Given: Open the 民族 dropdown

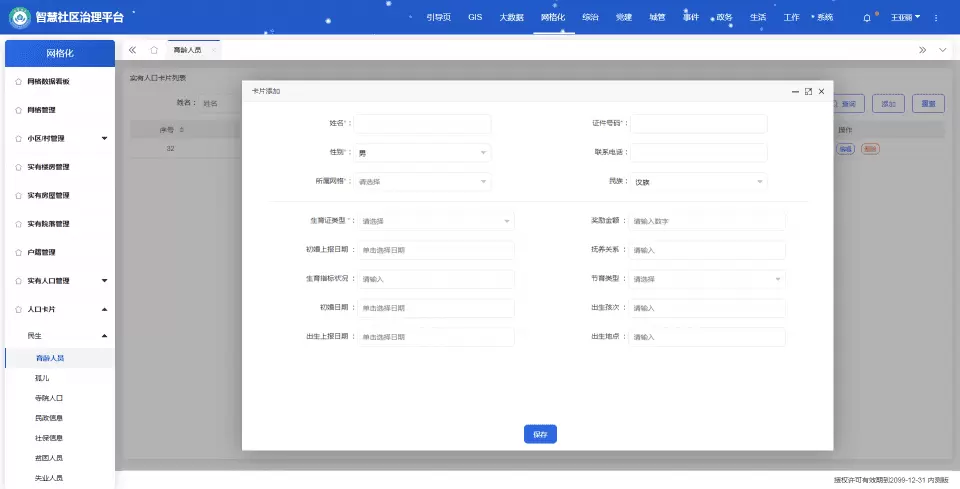Looking at the screenshot, I should 698,182.
